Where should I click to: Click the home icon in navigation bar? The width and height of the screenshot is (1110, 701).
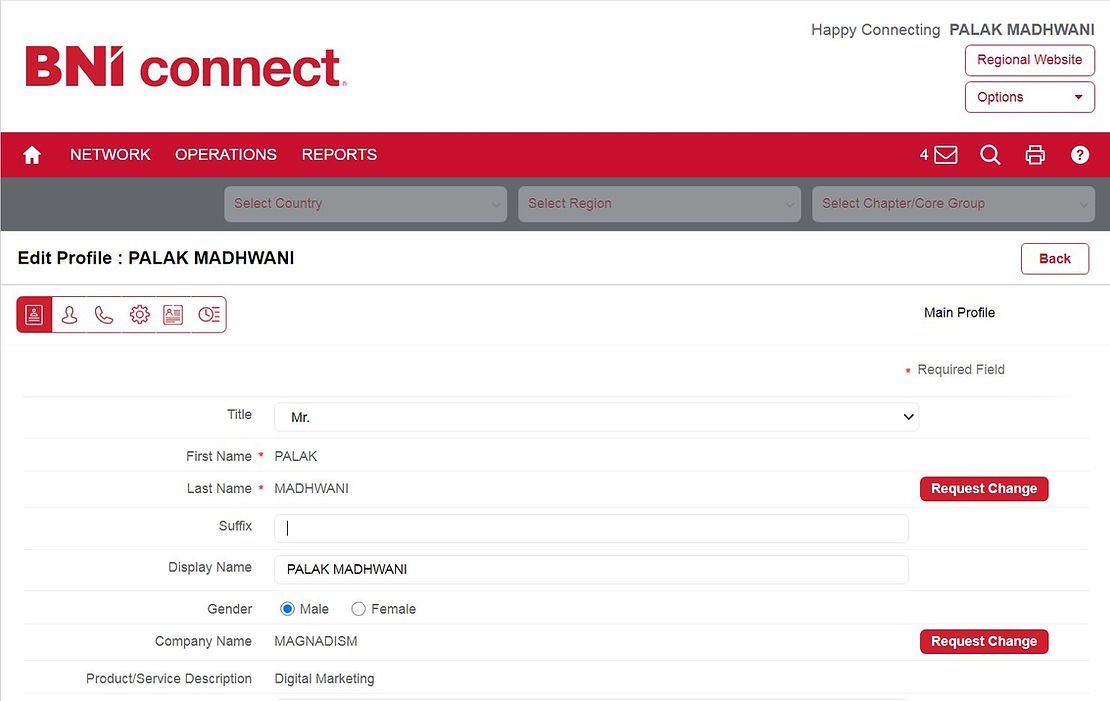[32, 155]
